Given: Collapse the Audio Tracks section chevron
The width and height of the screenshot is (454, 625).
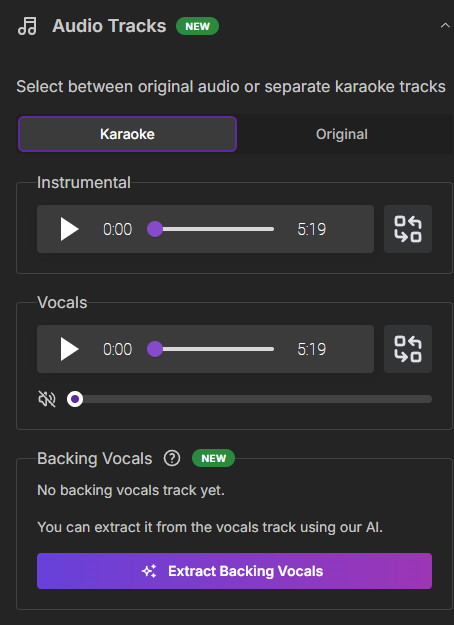Looking at the screenshot, I should 445,26.
